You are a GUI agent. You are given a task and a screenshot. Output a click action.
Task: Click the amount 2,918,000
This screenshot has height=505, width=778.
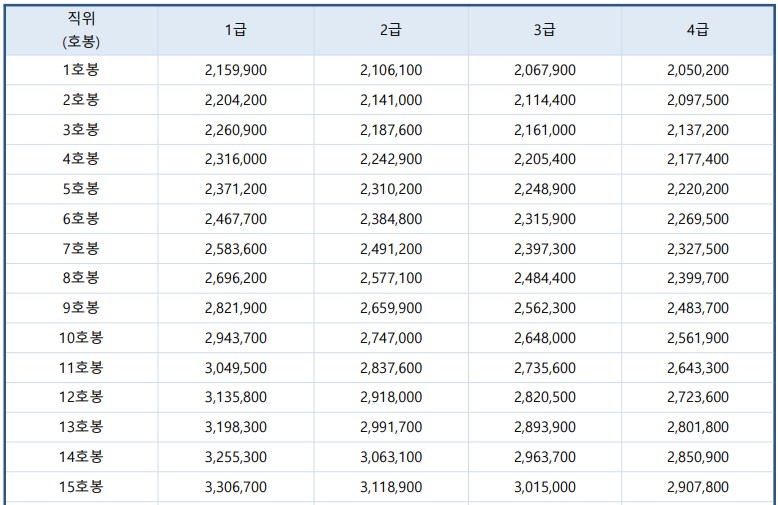point(391,397)
